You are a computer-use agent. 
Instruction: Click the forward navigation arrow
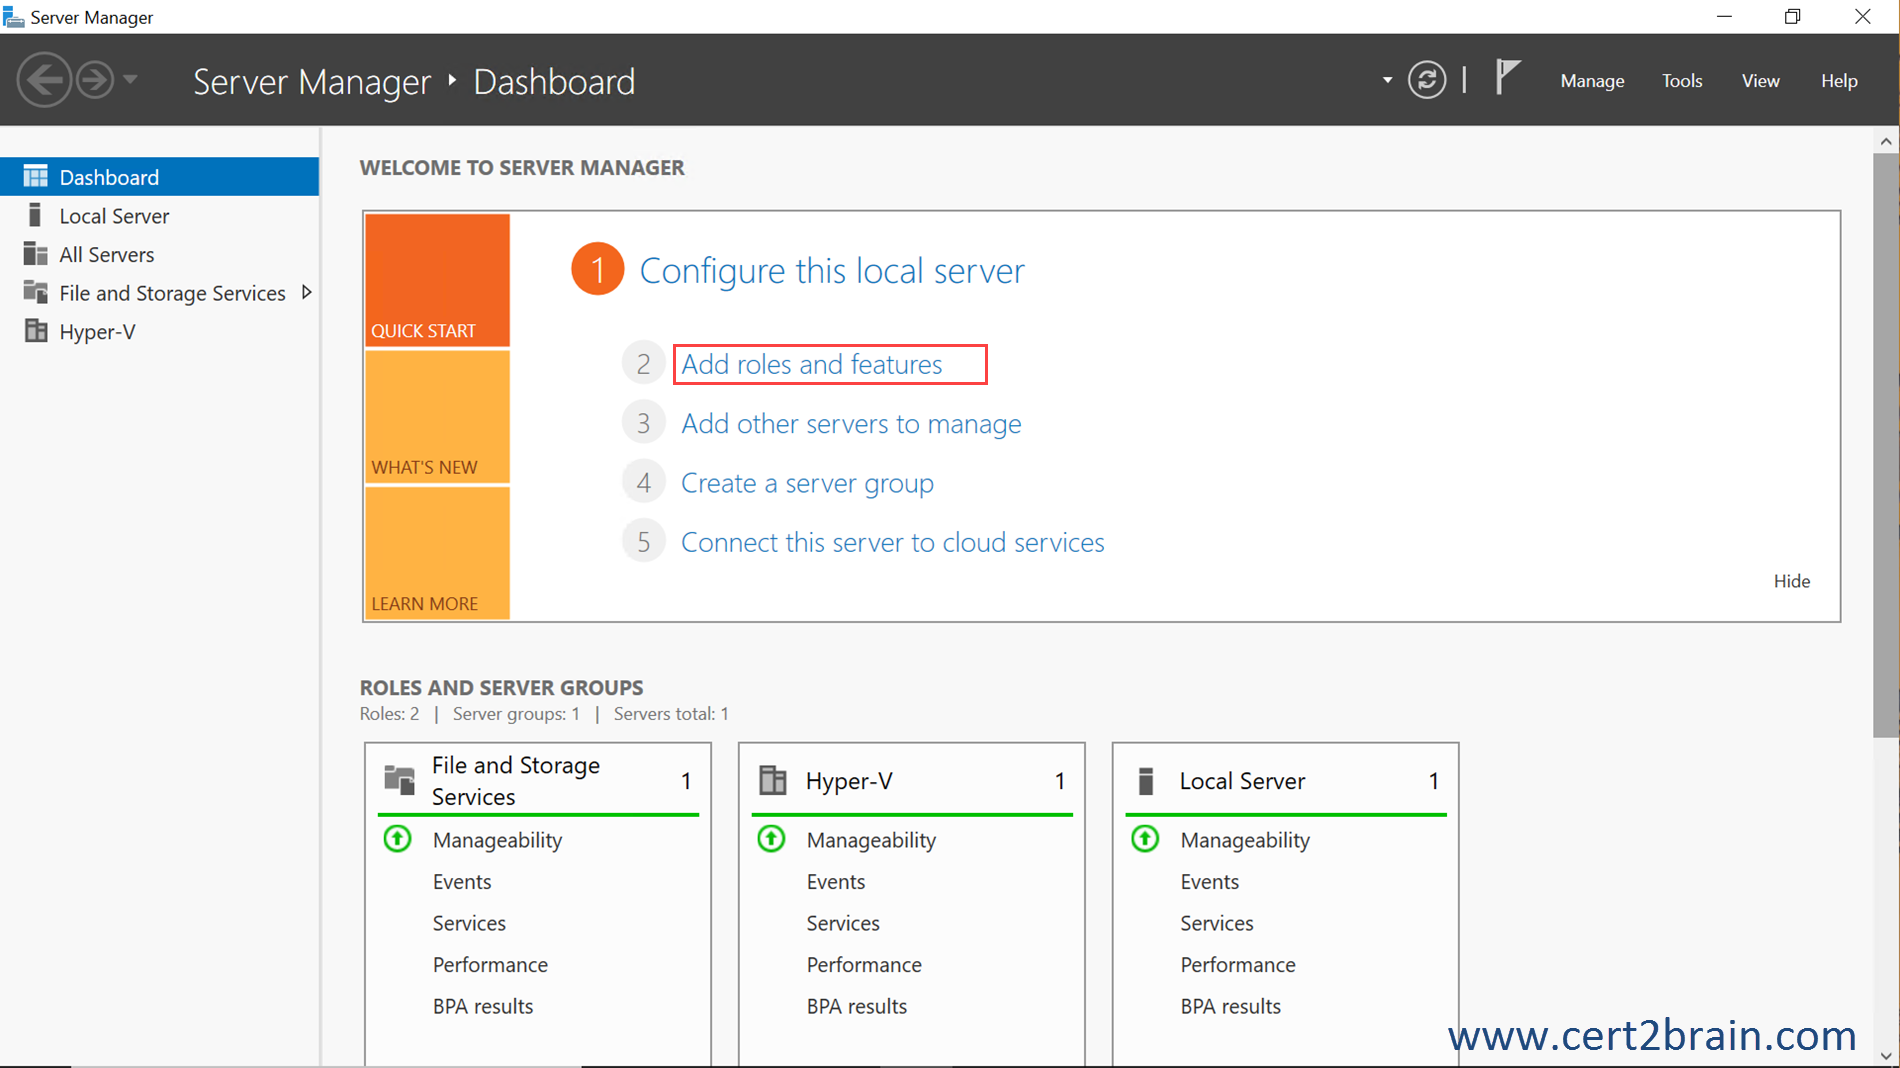95,79
